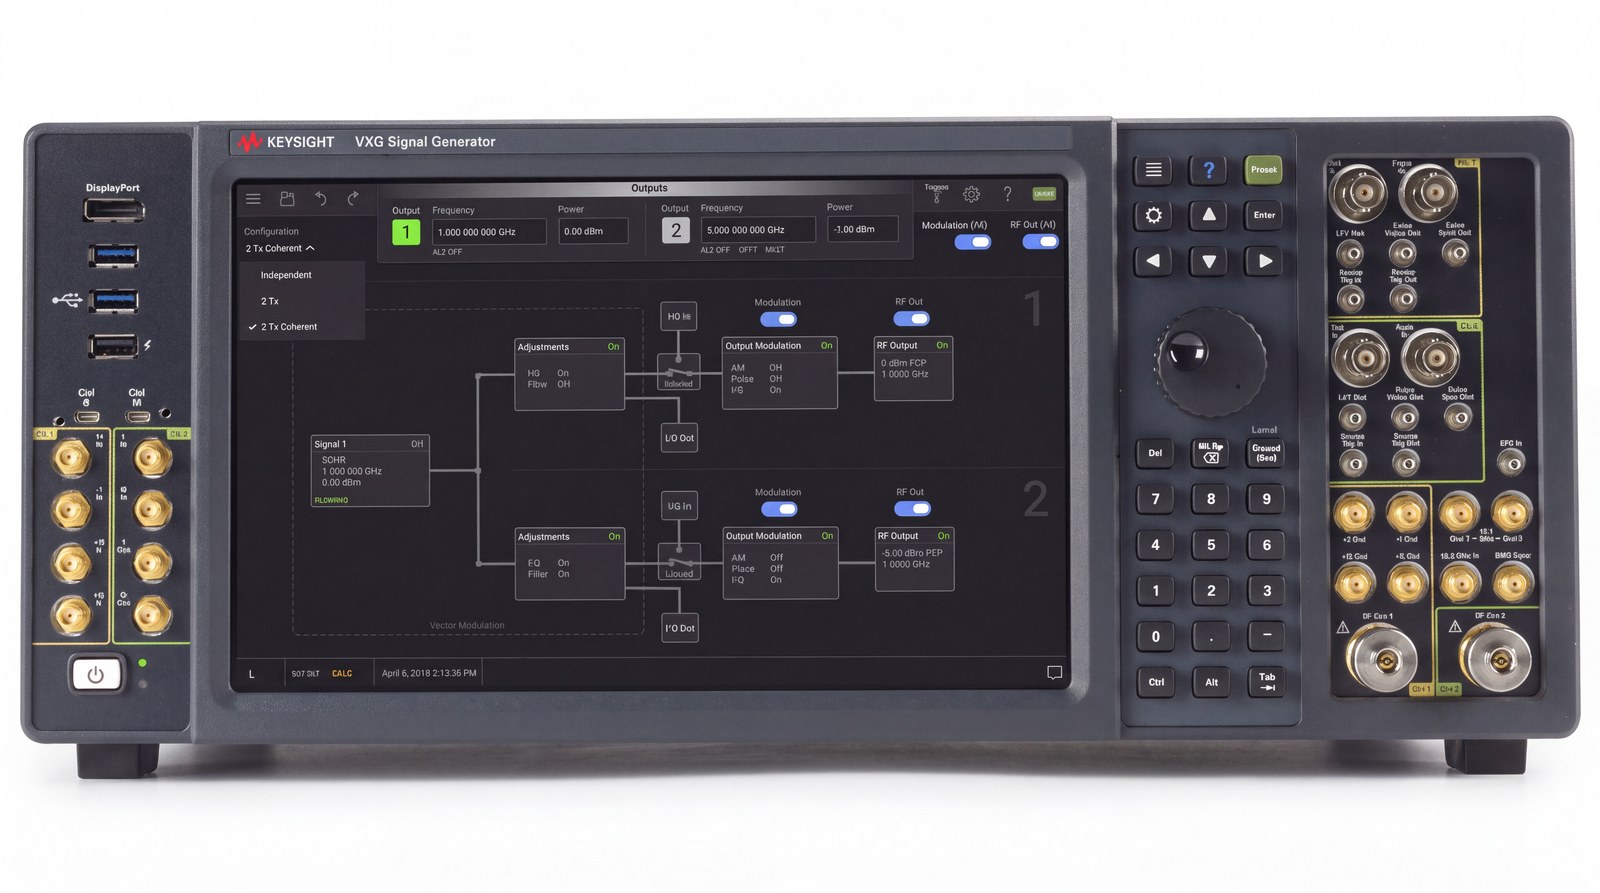Tap the channel 1 I/O Out block
Viewport: 1600px width, 893px height.
(679, 438)
